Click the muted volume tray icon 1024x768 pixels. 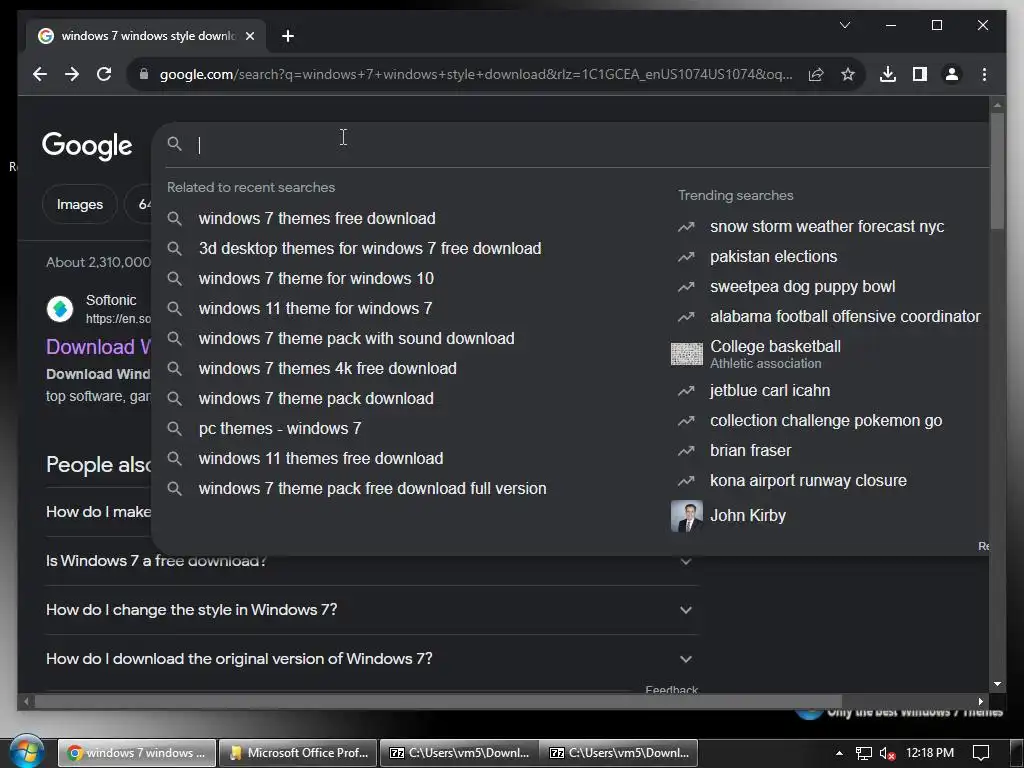click(887, 753)
